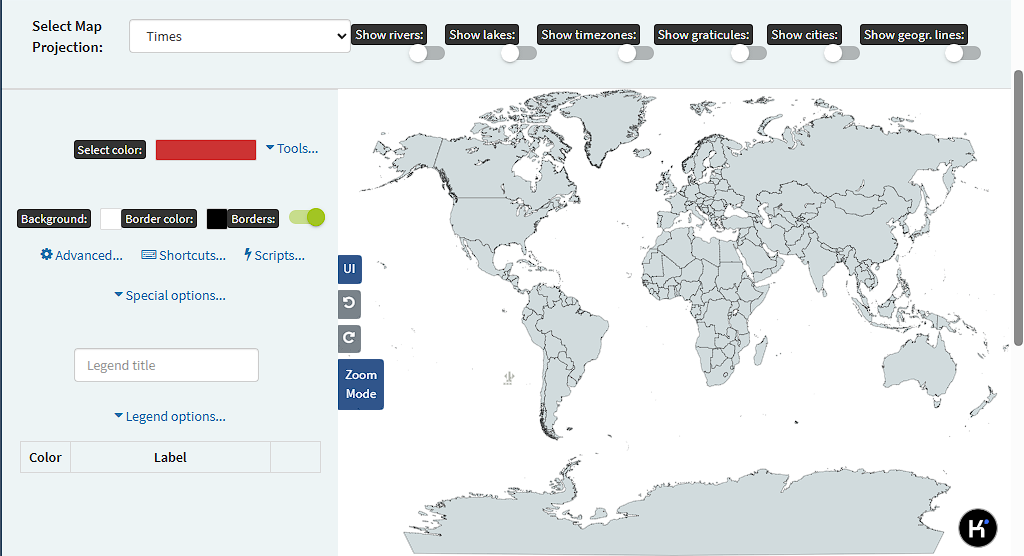Click the lightning icon beside Scripts
Viewport: 1024px width, 556px height.
(248, 254)
